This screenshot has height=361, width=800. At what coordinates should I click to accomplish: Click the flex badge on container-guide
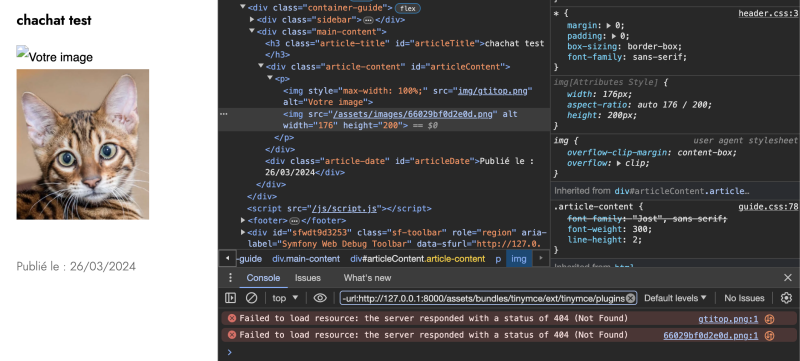coord(407,8)
